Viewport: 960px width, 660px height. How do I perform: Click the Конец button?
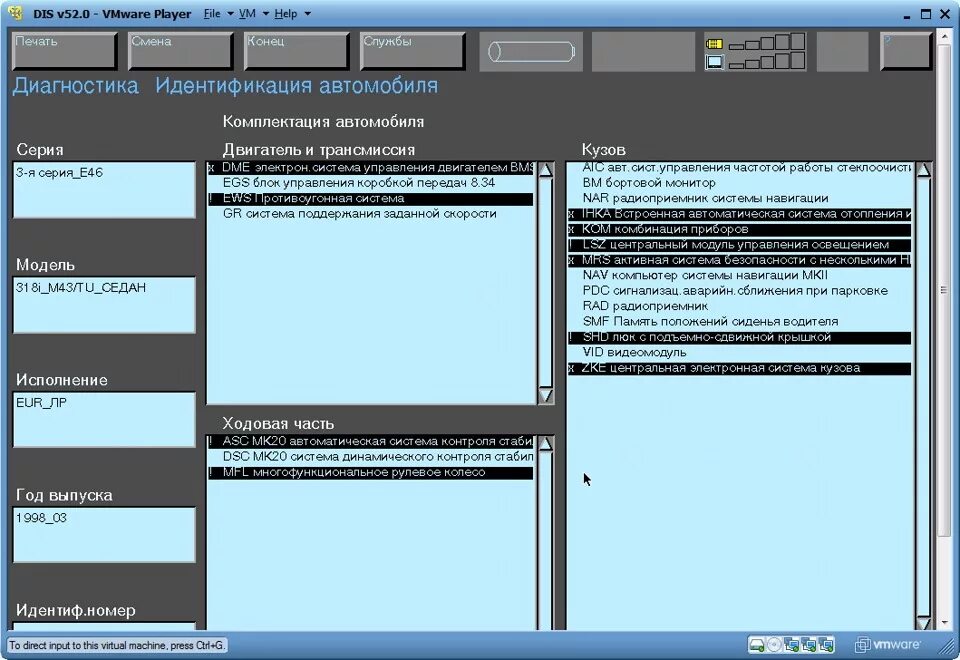click(296, 51)
